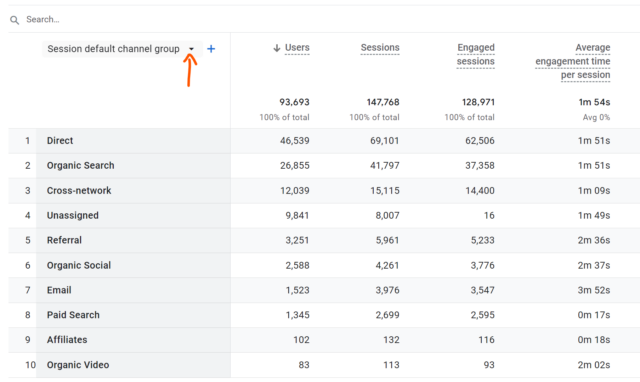This screenshot has height=382, width=640.
Task: Click Affiliates sessions value 132
Action: (x=391, y=340)
